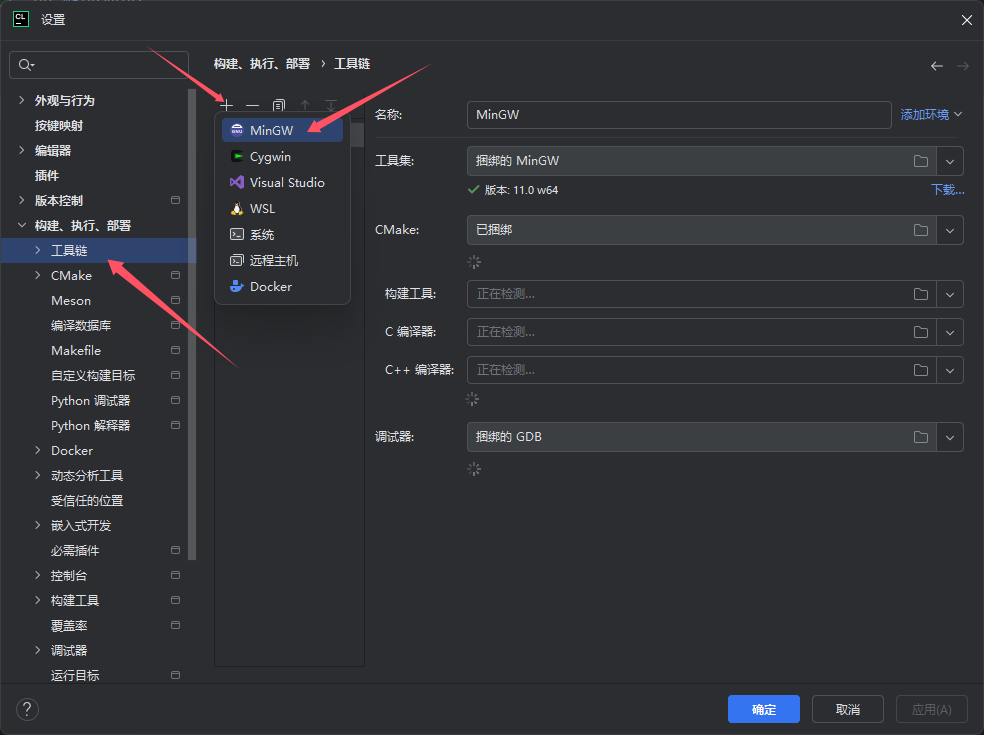
Task: Click the 名称 text field
Action: pos(679,115)
